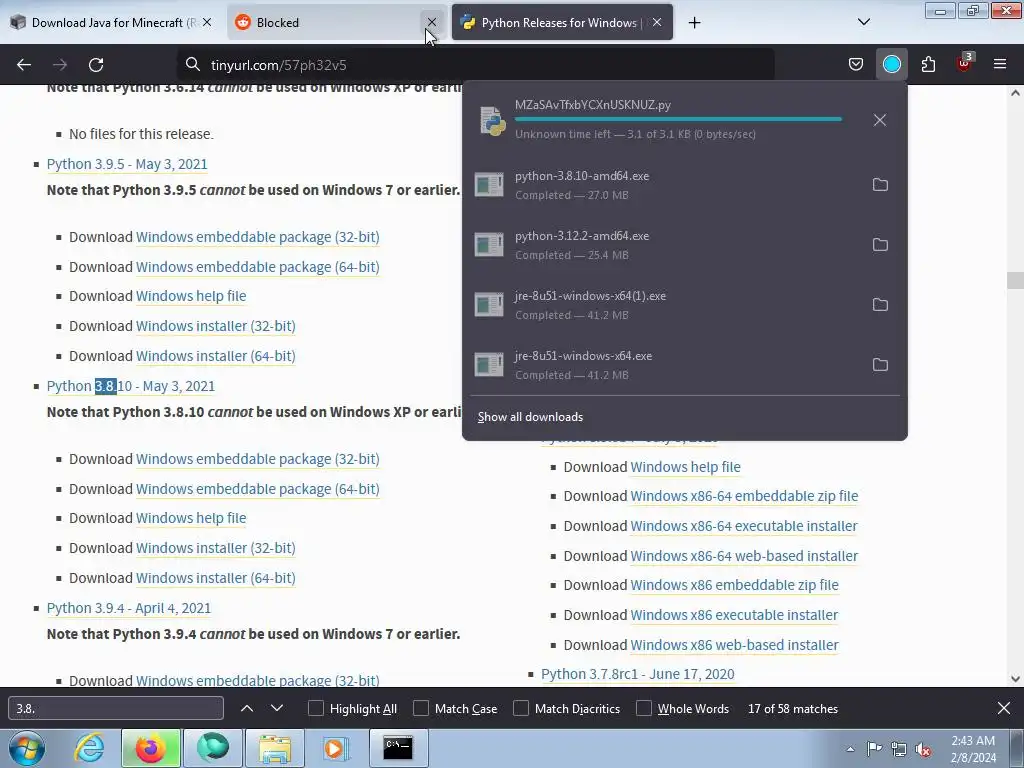1024x768 pixels.
Task: Show python-3.8.10-amd64.exe in folder
Action: (880, 185)
